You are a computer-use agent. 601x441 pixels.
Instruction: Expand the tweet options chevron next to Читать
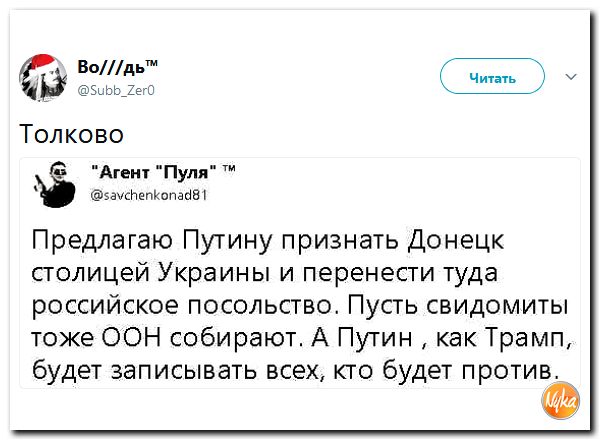[571, 76]
